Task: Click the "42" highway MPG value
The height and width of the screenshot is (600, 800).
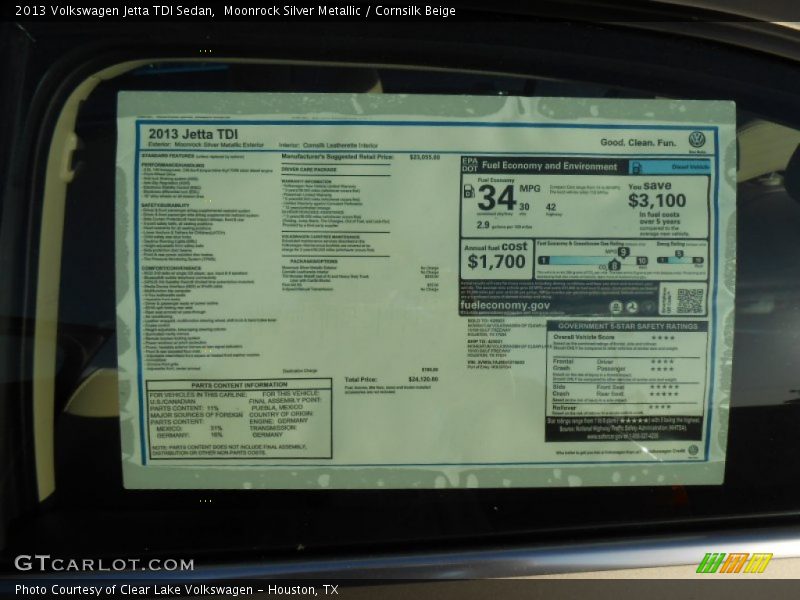Action: click(x=551, y=207)
